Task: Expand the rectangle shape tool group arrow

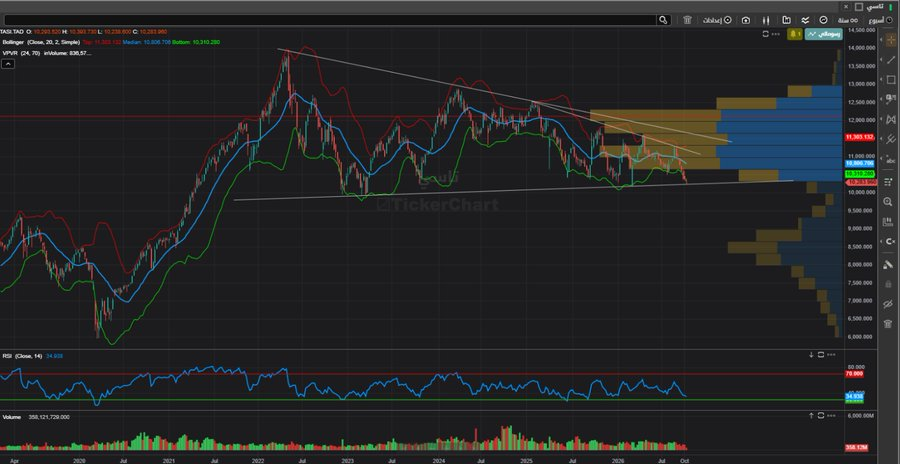Action: point(880,80)
